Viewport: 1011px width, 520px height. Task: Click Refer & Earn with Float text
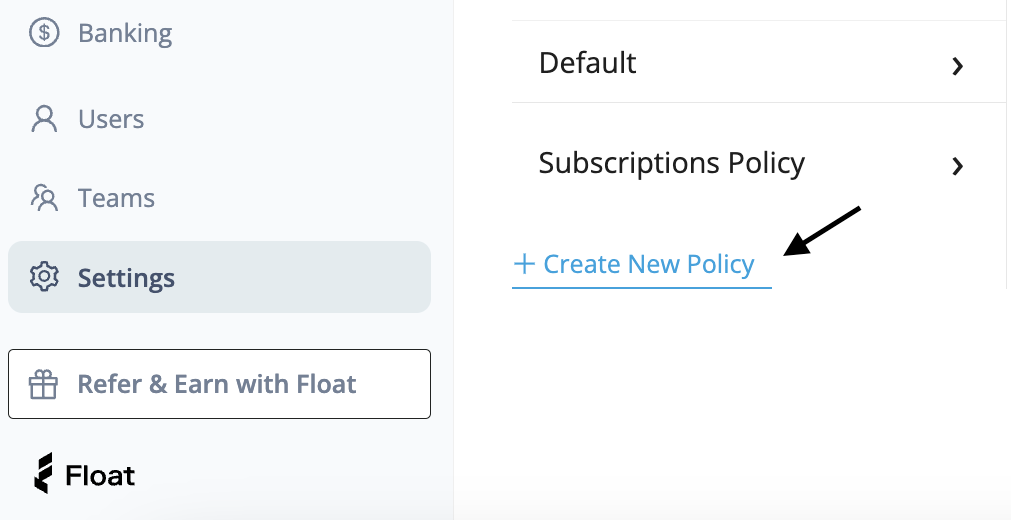(217, 384)
